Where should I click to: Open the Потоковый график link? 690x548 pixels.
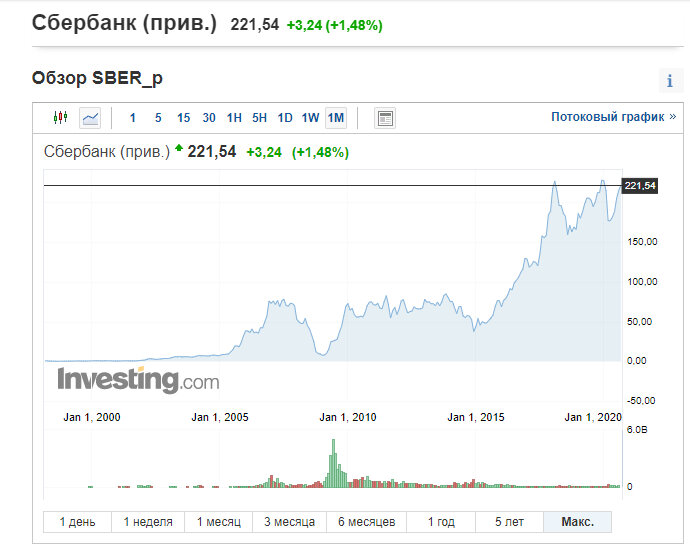pos(607,117)
